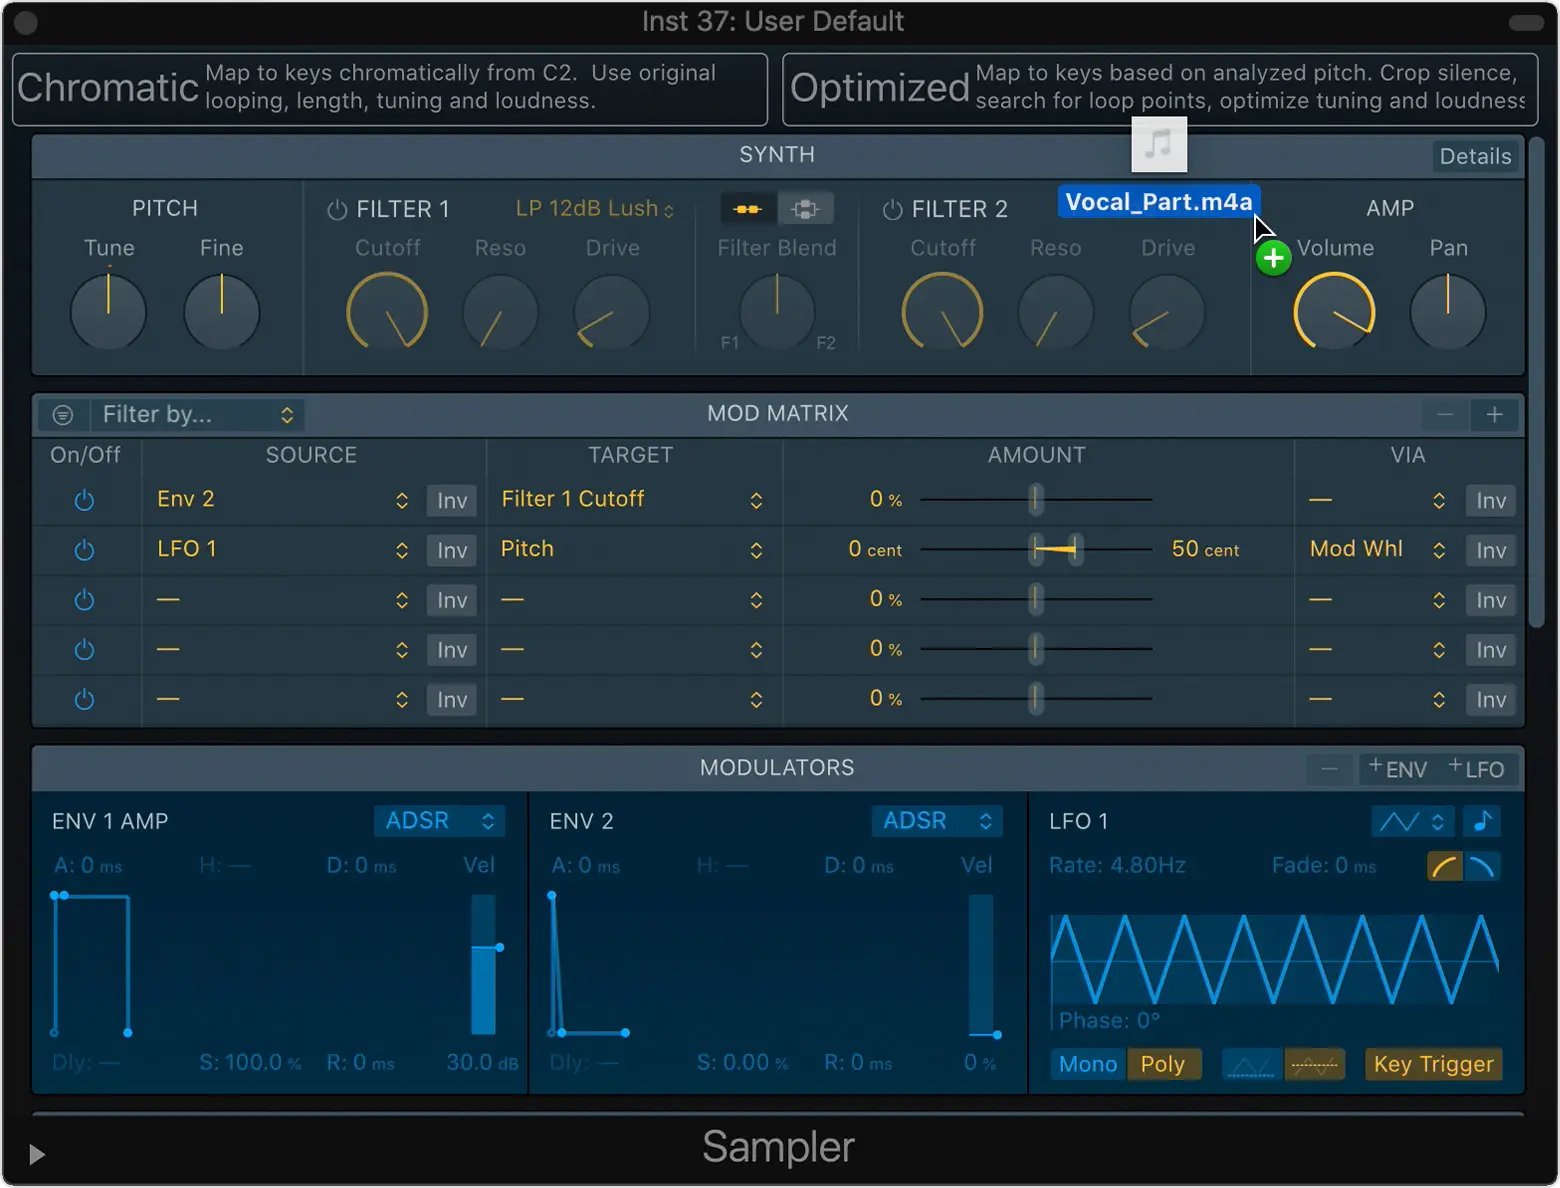Open the LP 12dB Lush filter type menu

click(x=594, y=209)
